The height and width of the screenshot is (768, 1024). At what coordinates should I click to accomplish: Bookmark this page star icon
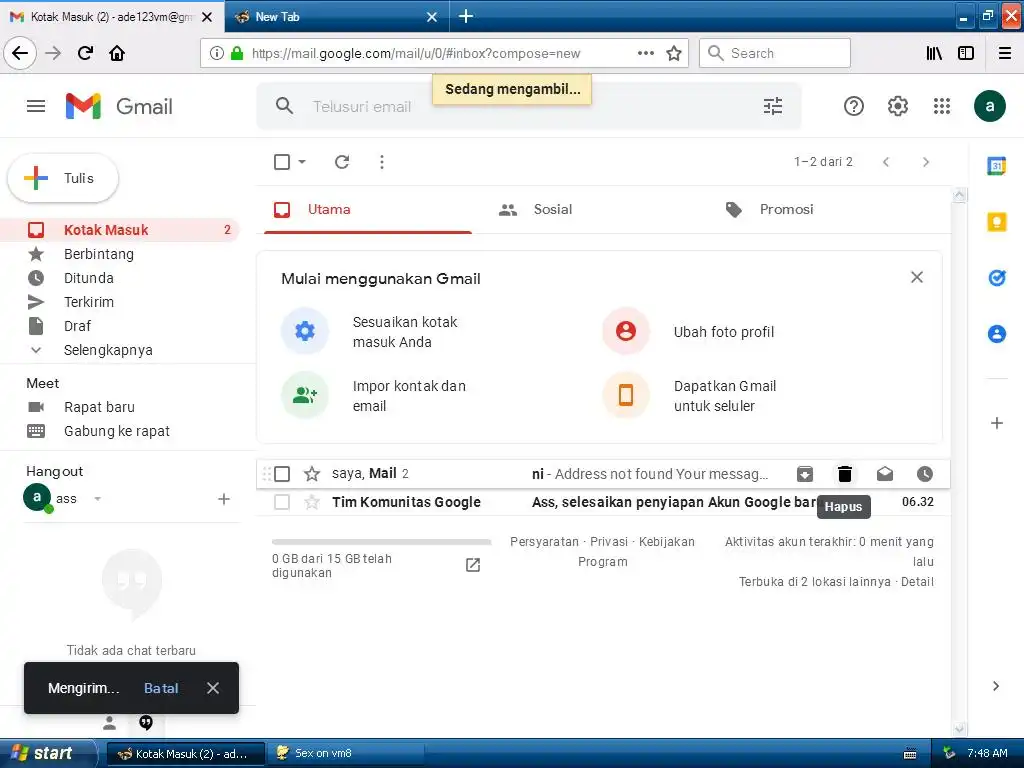pyautogui.click(x=674, y=53)
